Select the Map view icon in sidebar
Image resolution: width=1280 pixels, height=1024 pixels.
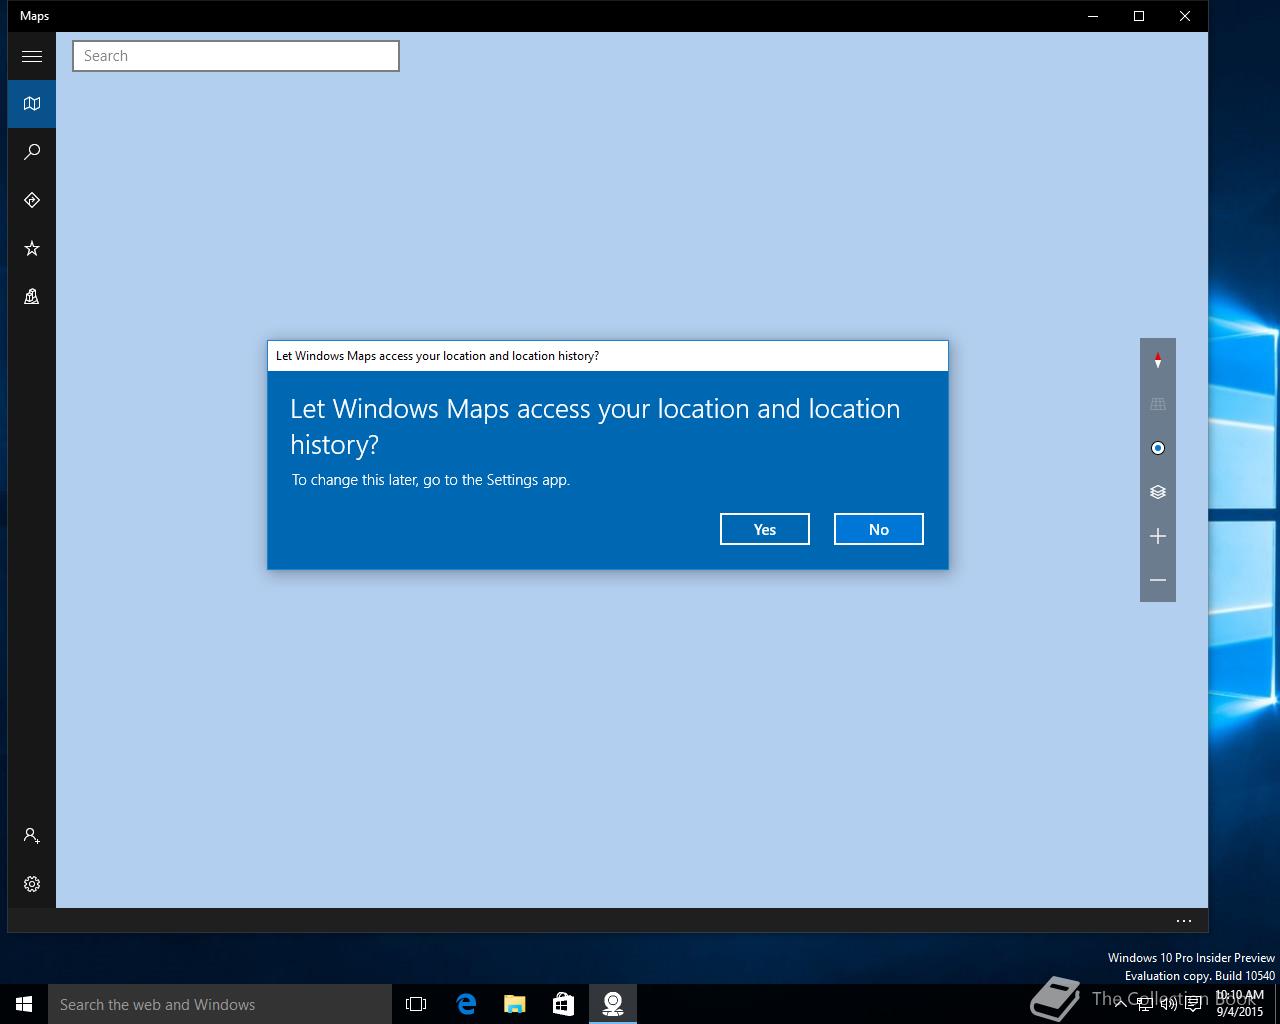(x=32, y=104)
